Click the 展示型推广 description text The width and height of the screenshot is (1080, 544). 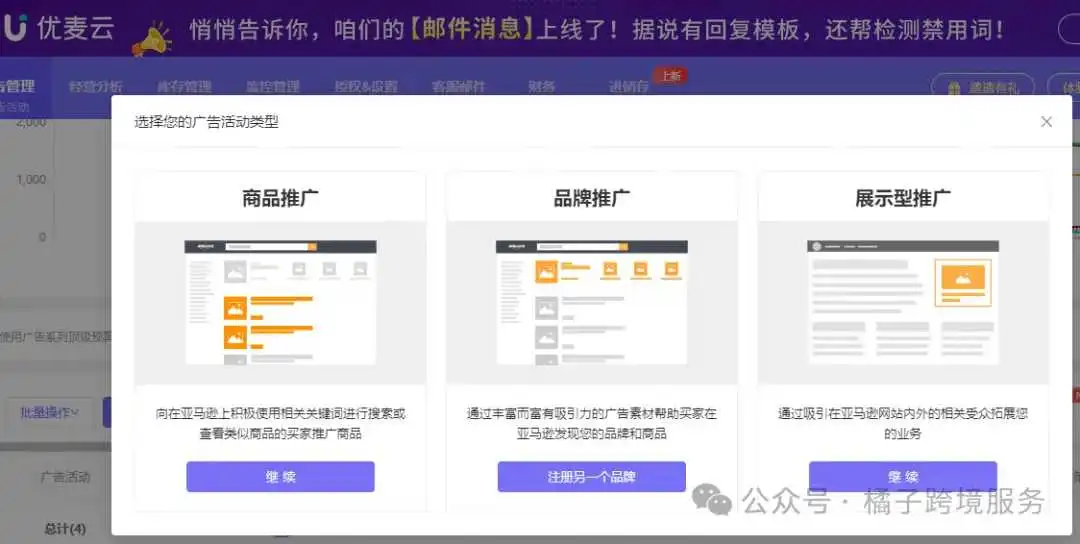coord(903,423)
